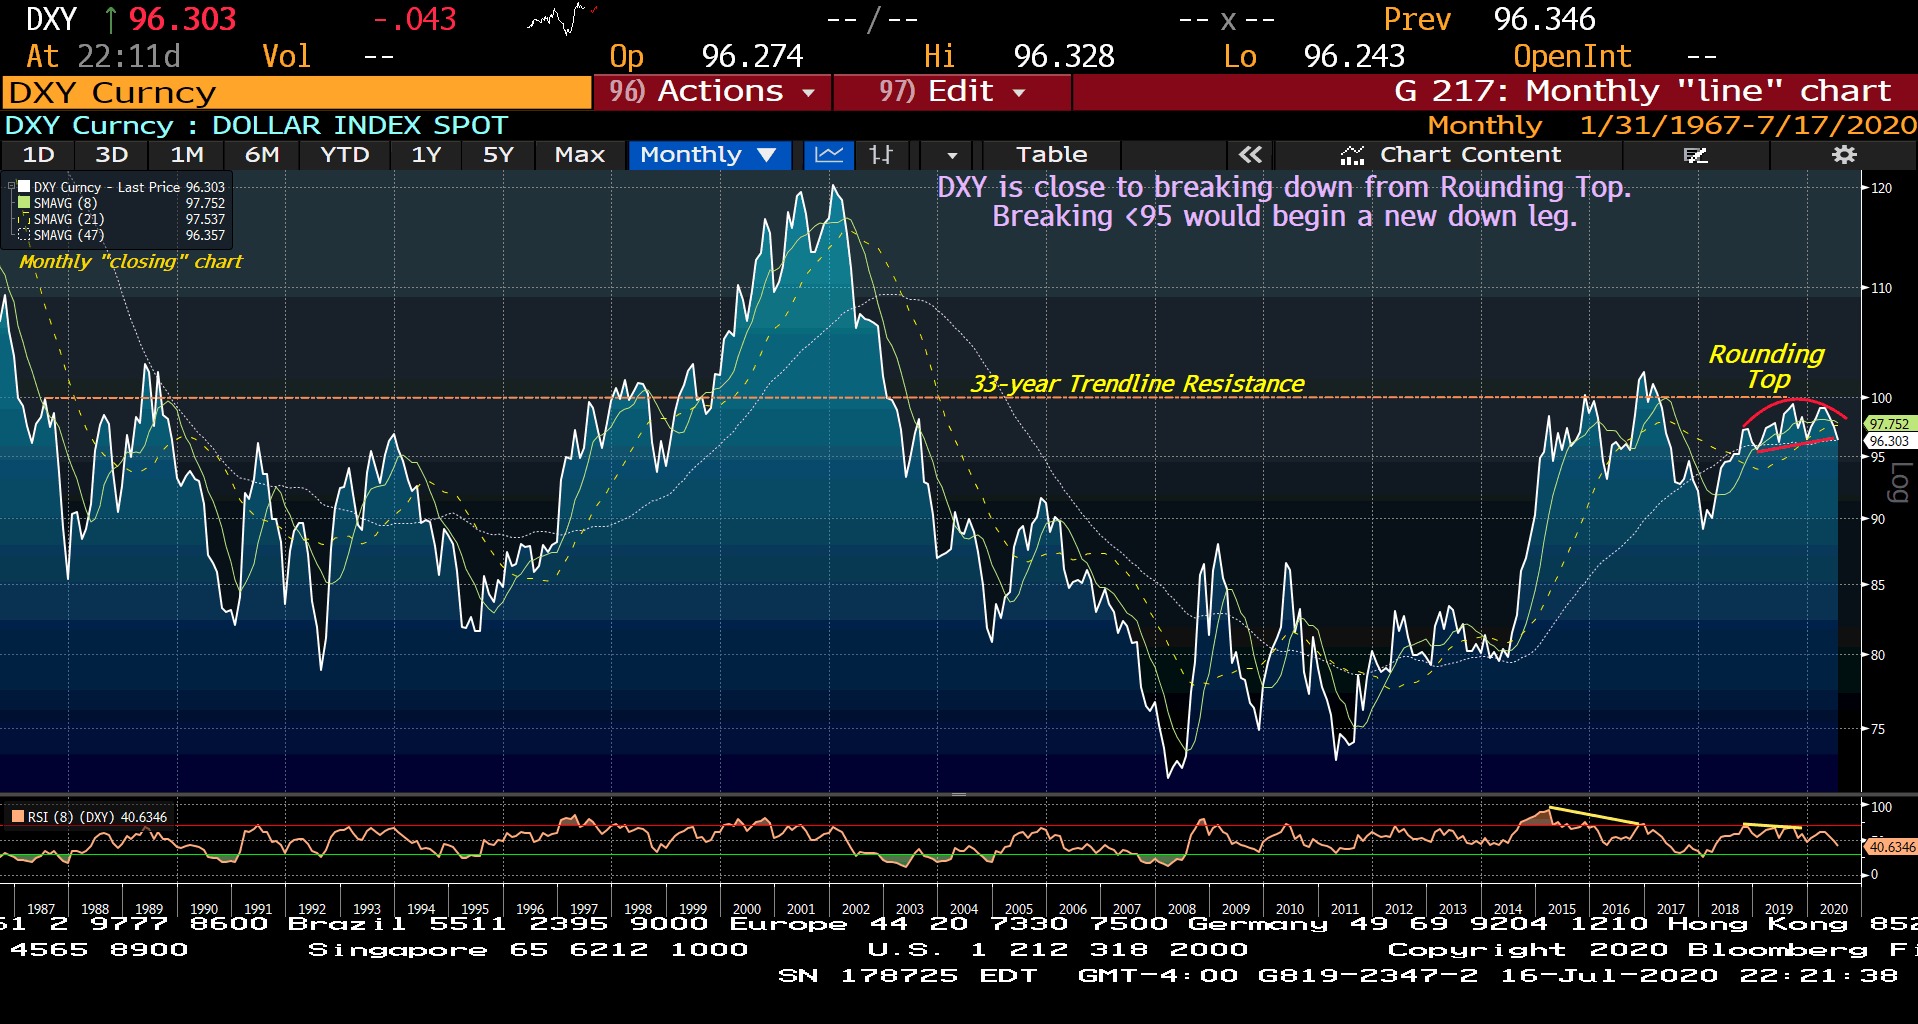Click the 75 price axis label
Screen dimensions: 1918x1024
[1877, 729]
